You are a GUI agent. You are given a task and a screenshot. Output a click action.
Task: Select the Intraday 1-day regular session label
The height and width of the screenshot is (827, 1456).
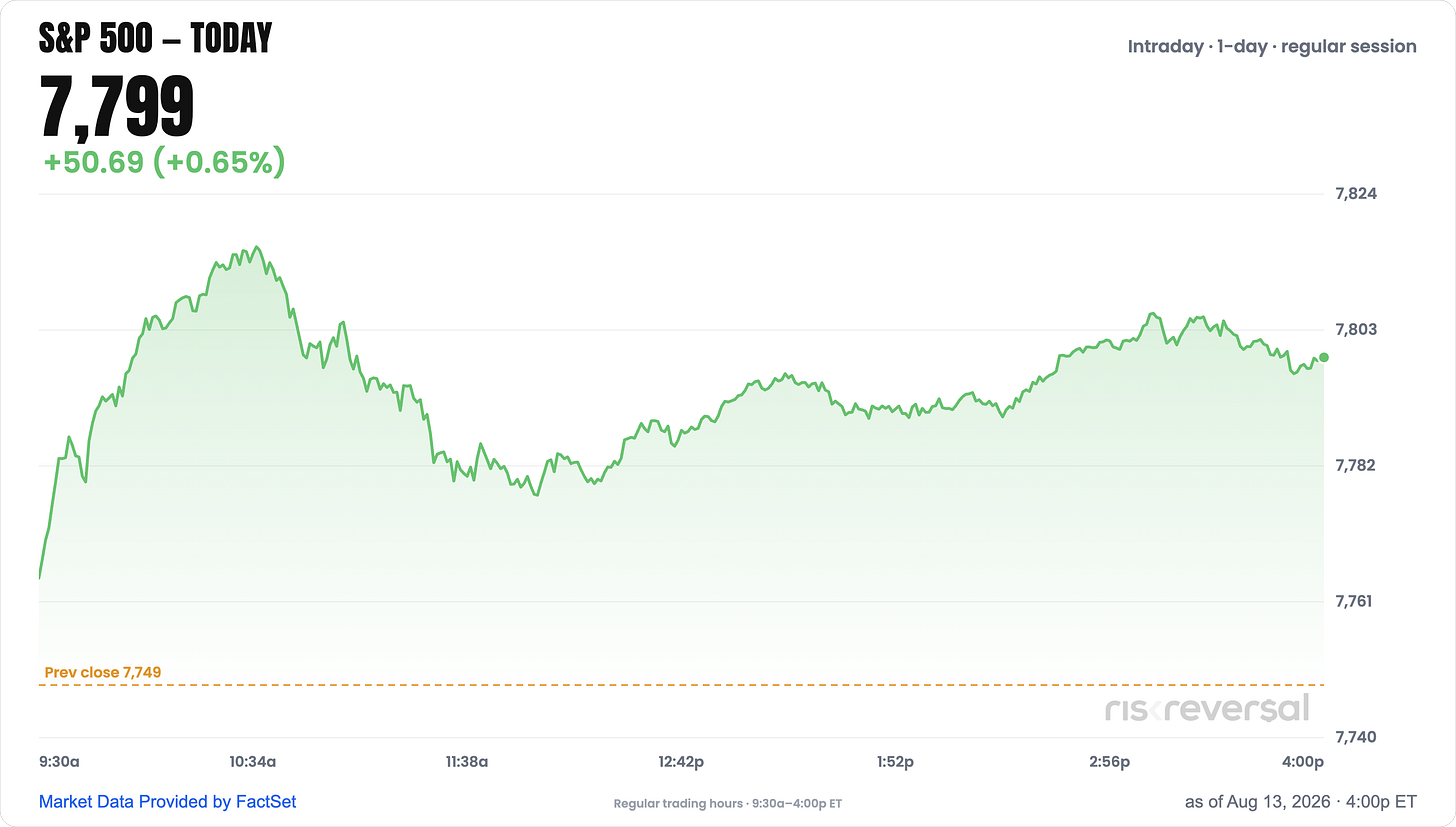tap(1272, 46)
